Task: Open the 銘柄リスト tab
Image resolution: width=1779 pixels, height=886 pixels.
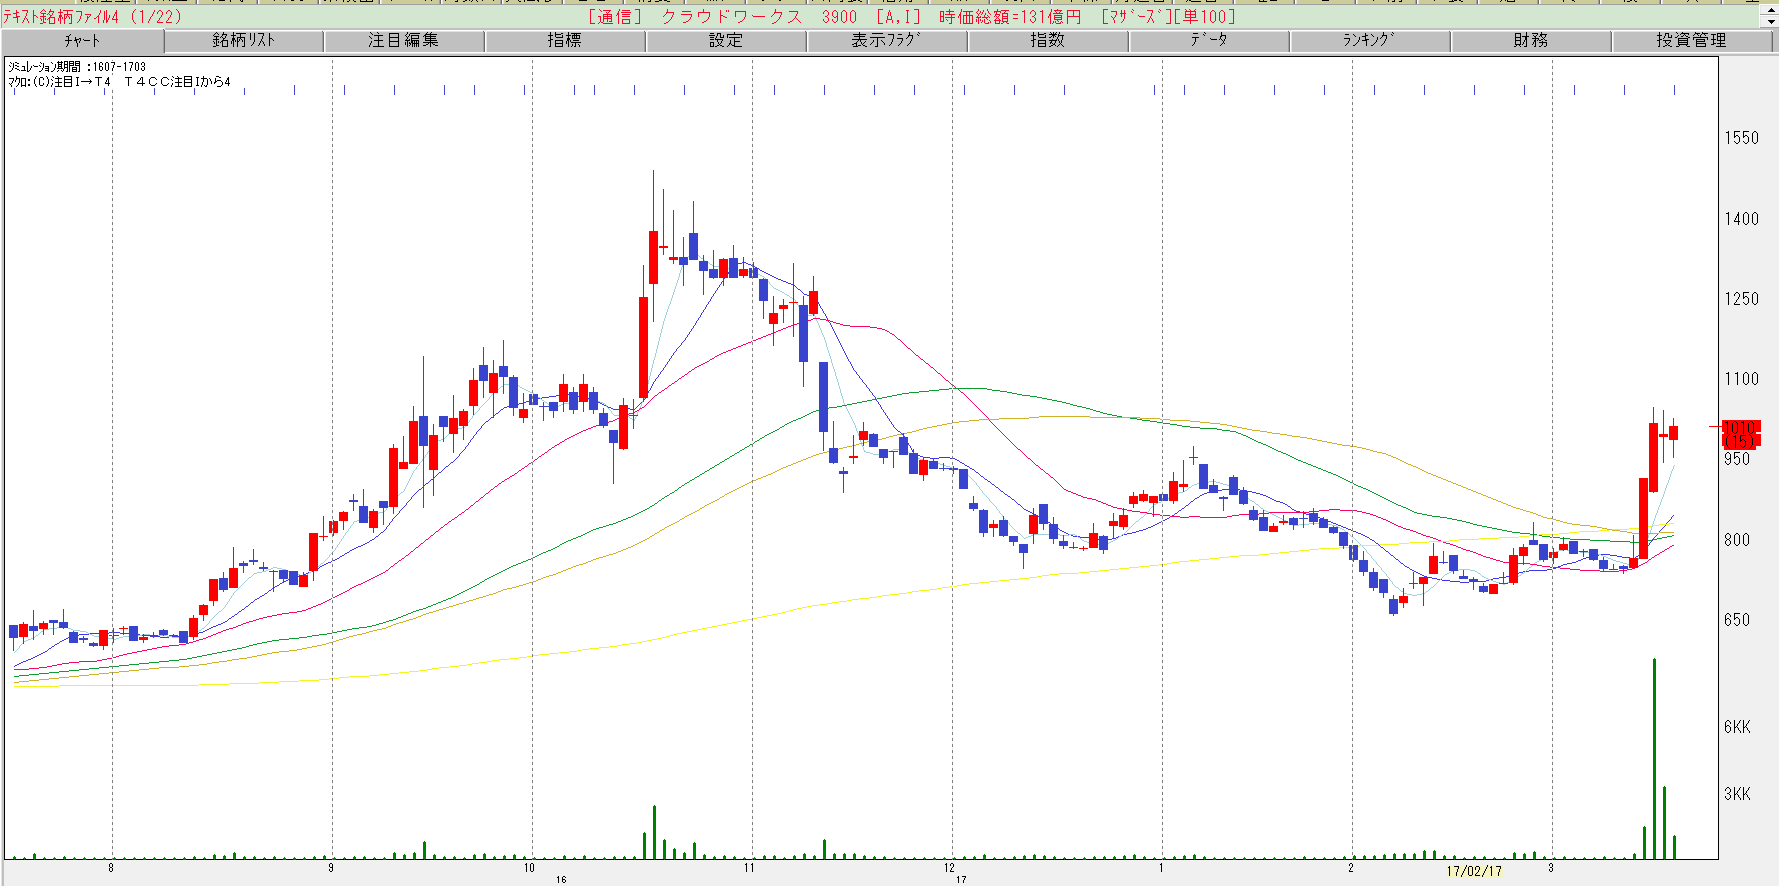Action: tap(243, 41)
